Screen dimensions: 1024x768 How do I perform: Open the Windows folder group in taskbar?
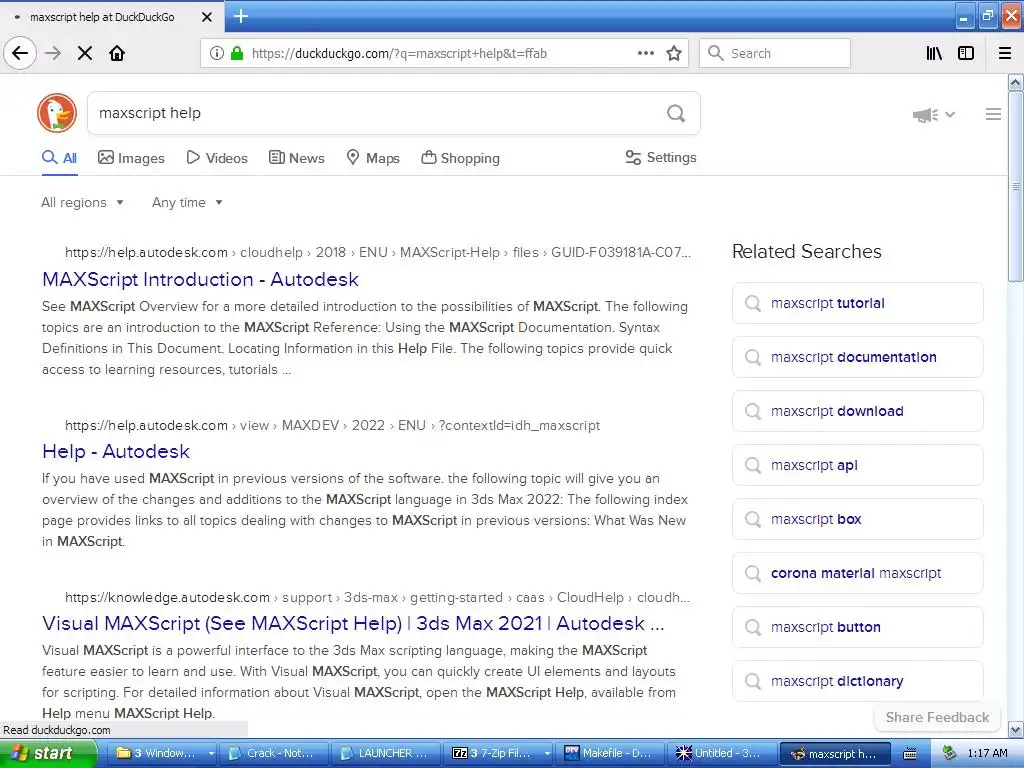[162, 753]
